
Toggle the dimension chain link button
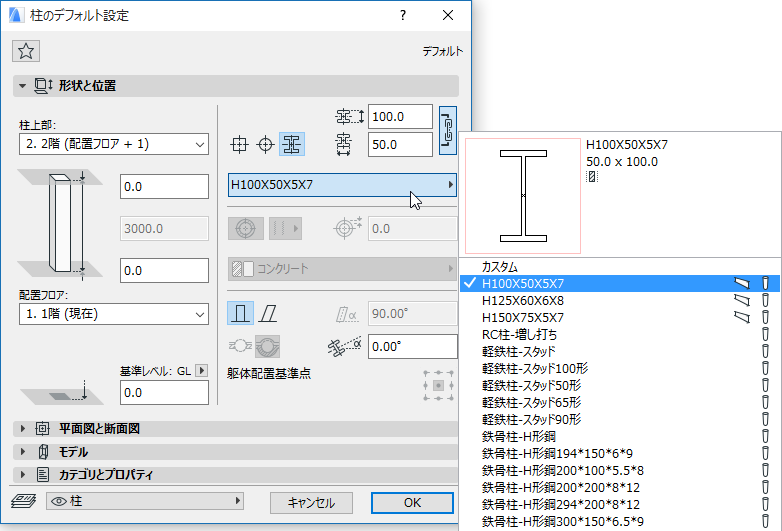pos(447,130)
